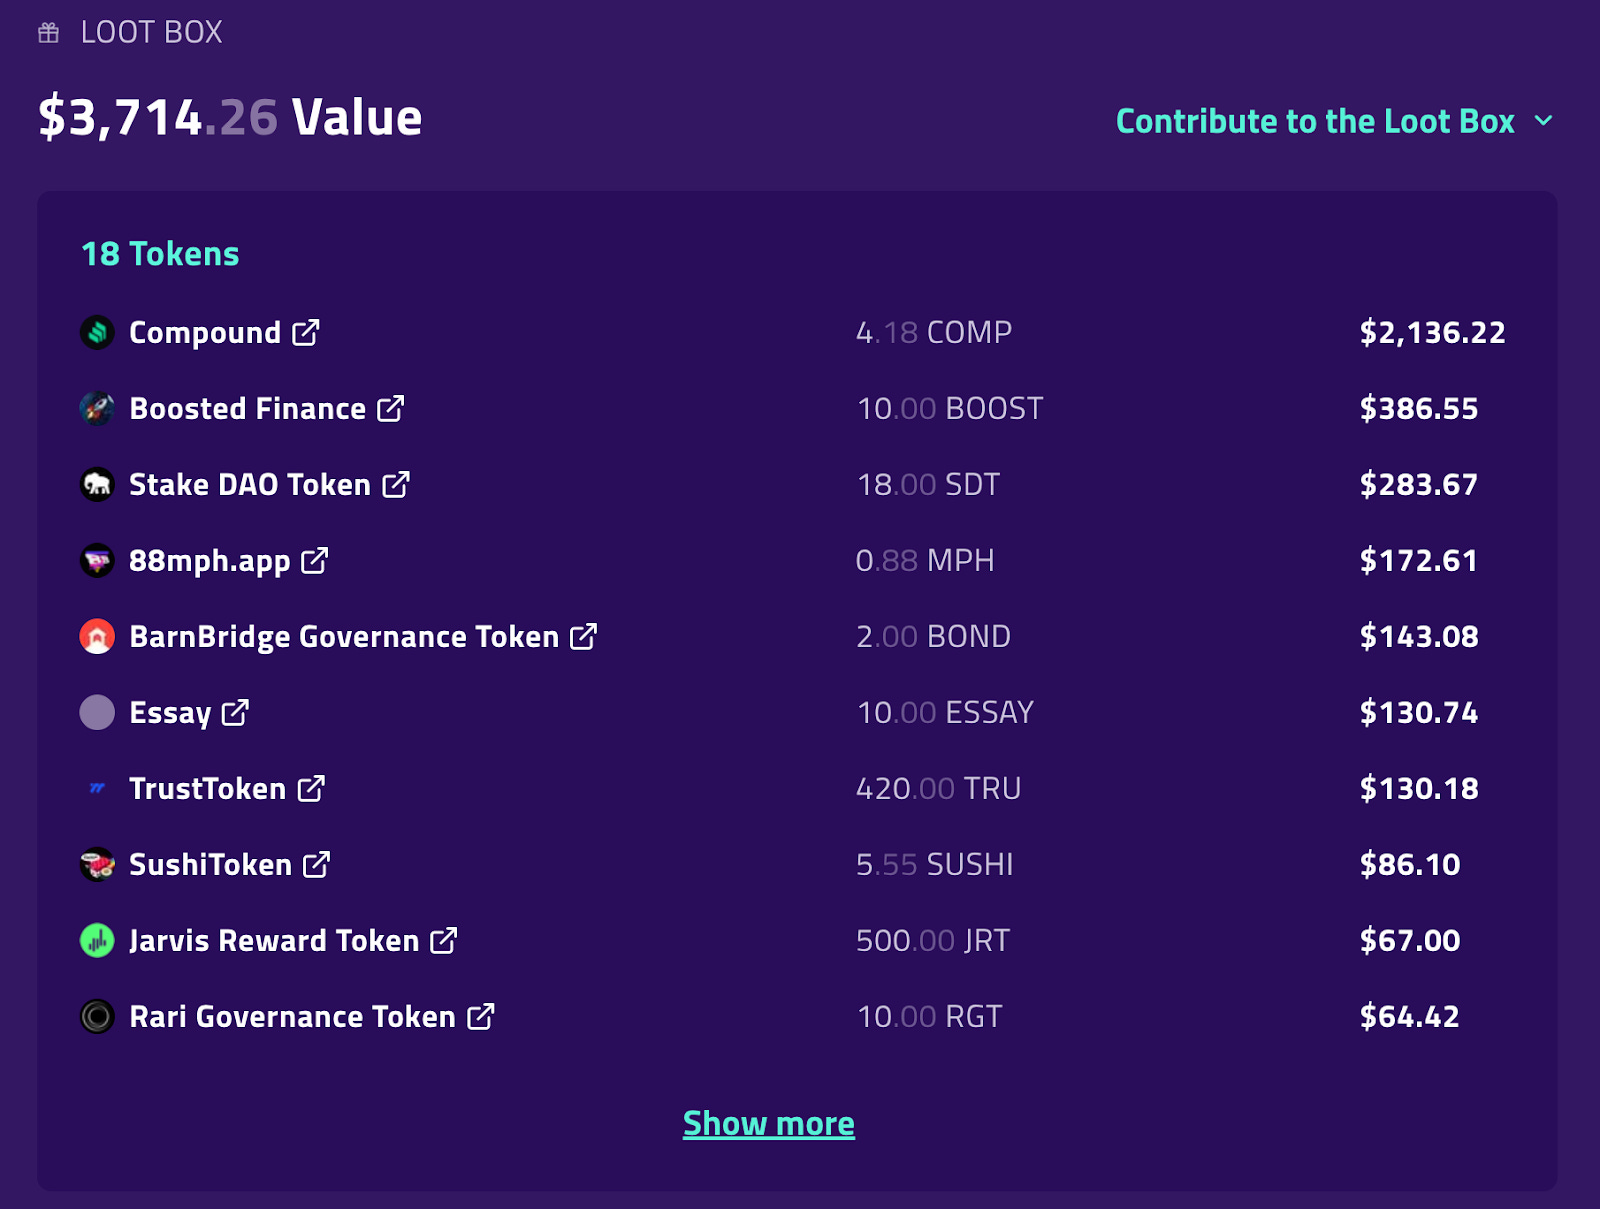Open the 88mph.app name link
Viewport: 1600px width, 1209px height.
[x=210, y=561]
